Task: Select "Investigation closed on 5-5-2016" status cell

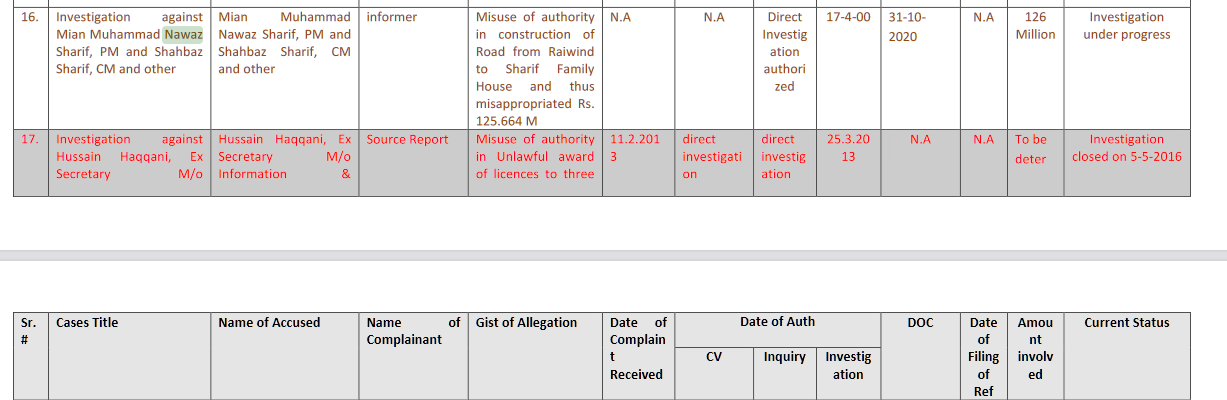Action: pos(1126,162)
